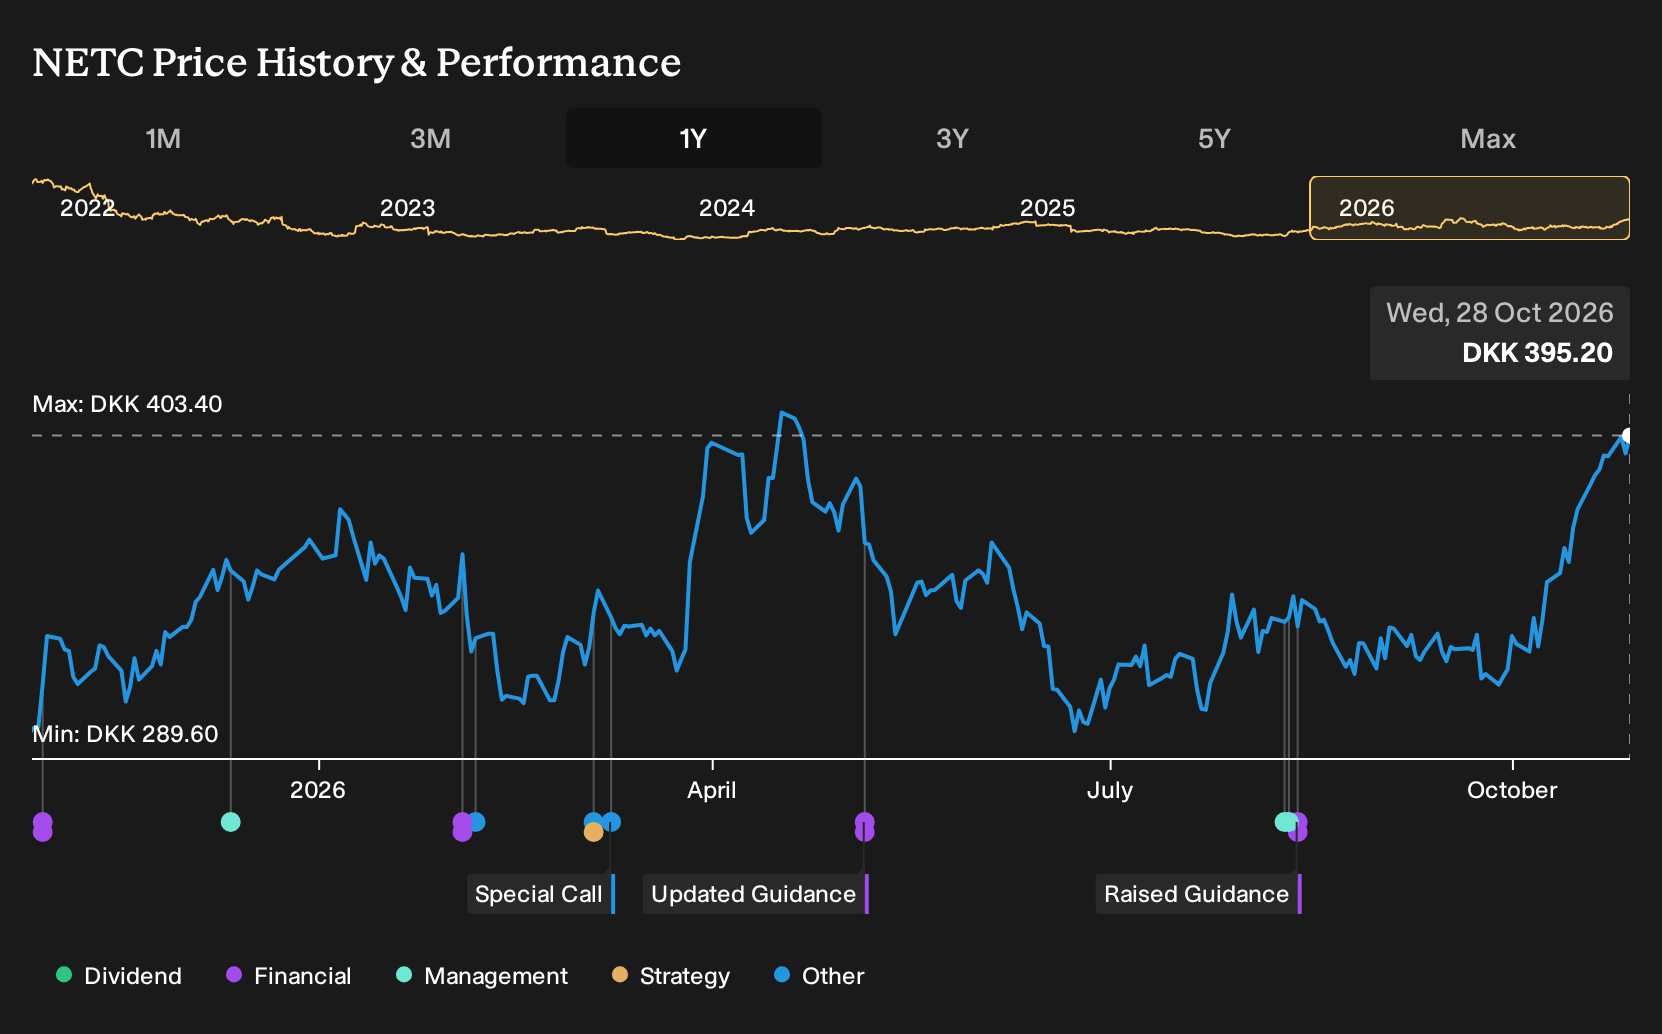Select the 1Y range tab
The image size is (1662, 1034).
(x=694, y=138)
